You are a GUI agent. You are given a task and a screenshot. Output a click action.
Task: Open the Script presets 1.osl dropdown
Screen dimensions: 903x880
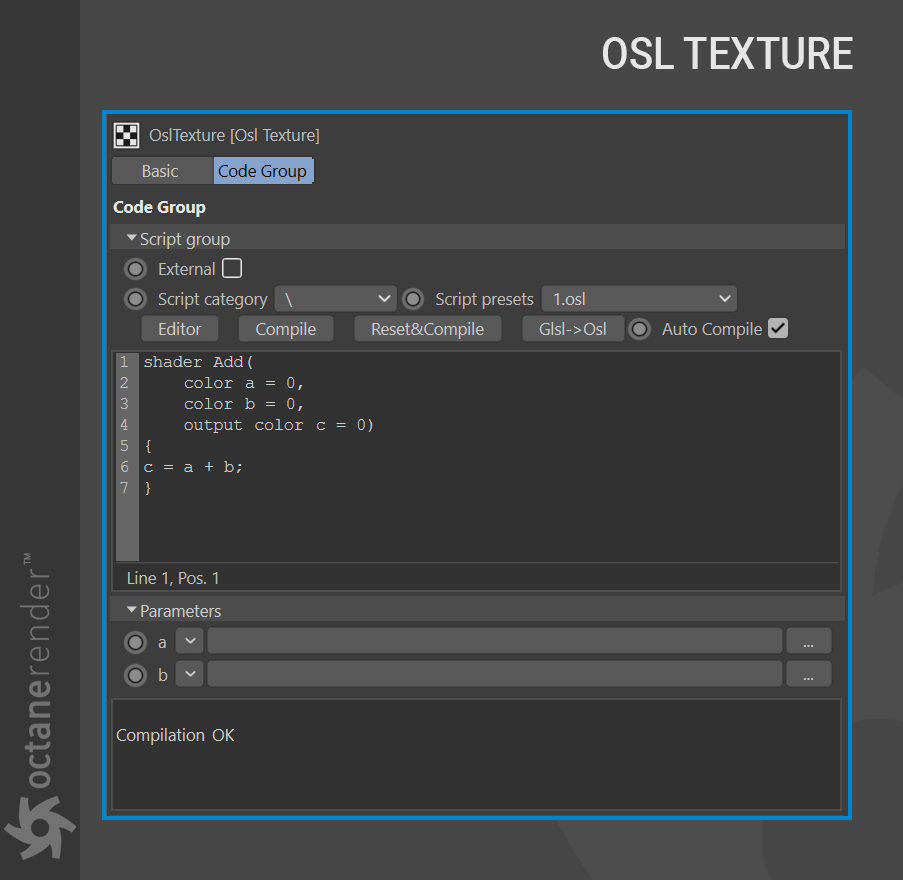639,299
